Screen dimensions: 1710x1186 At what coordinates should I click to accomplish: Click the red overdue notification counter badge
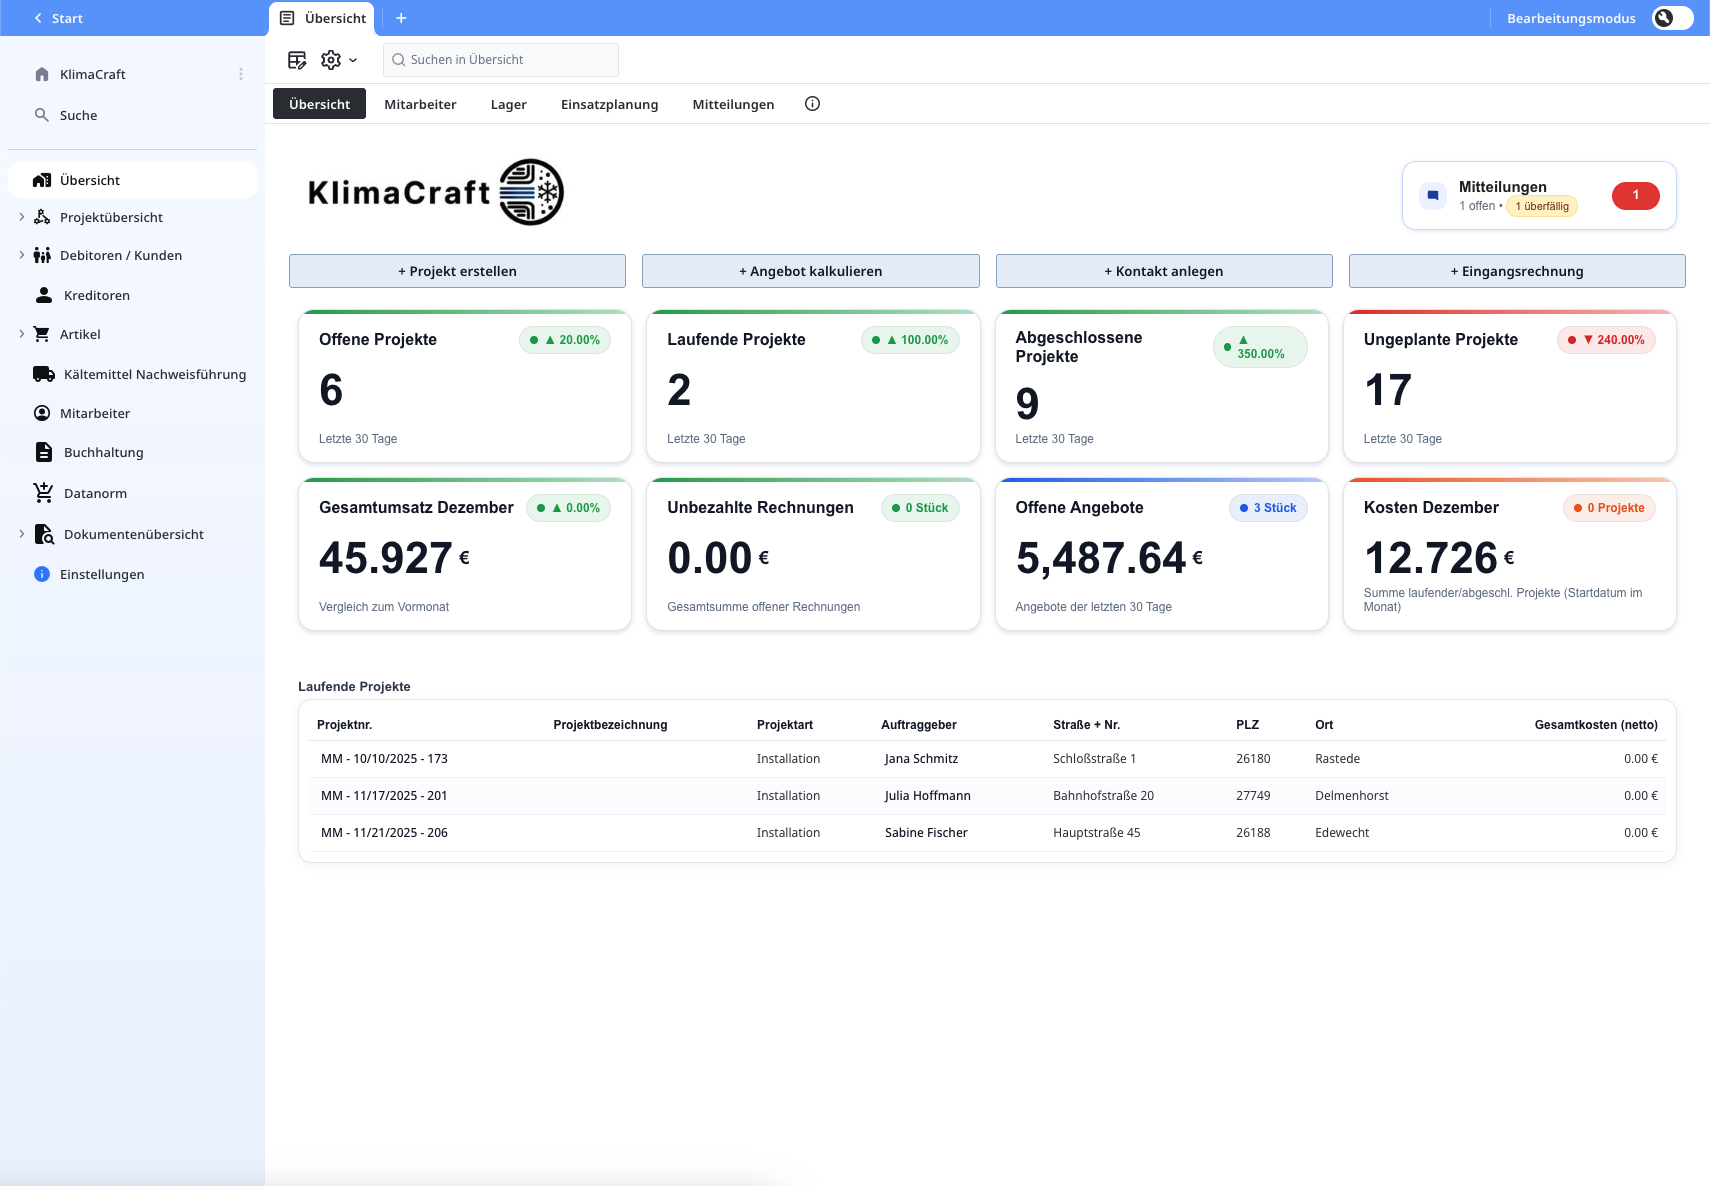coord(1635,195)
